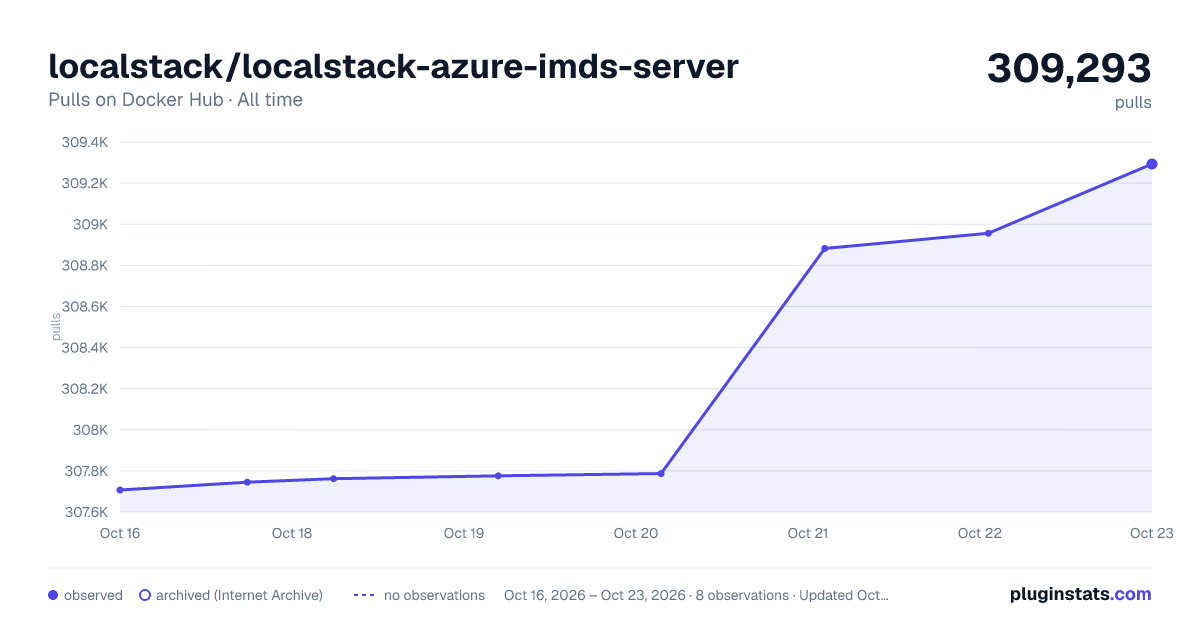Click the 'observed' legend text

tap(93, 595)
